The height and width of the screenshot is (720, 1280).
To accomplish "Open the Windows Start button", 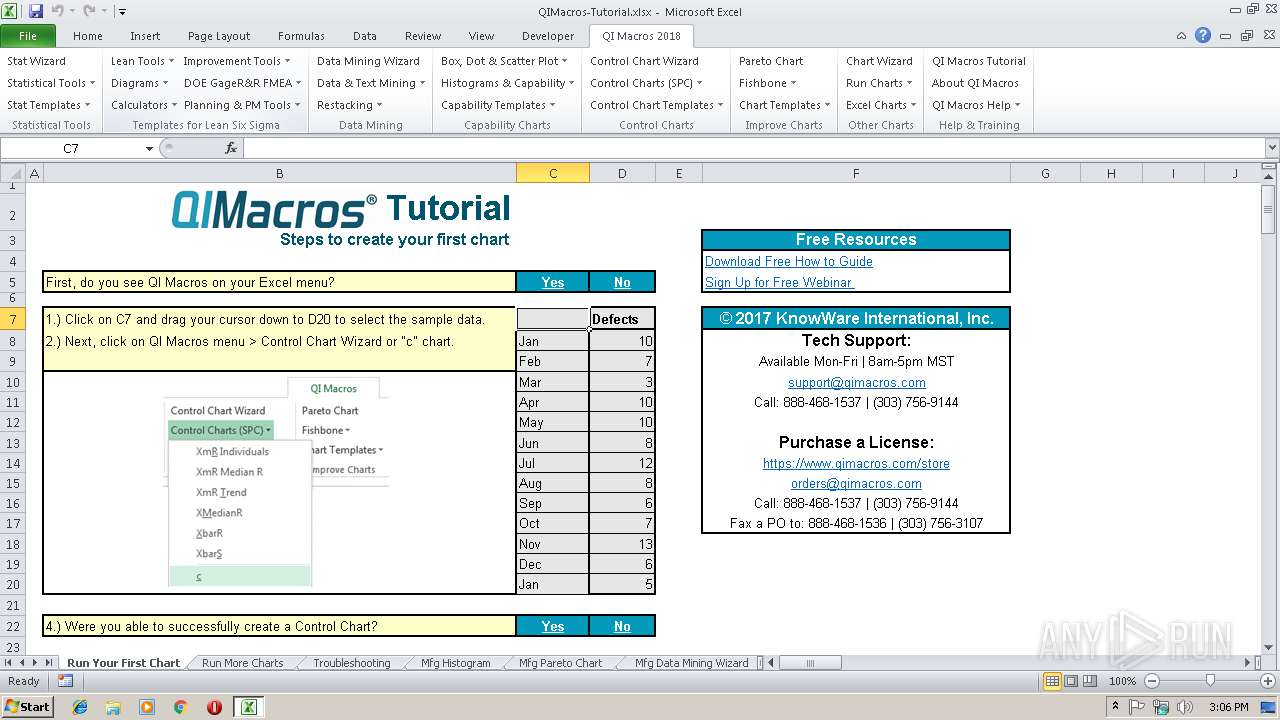I will click(27, 706).
